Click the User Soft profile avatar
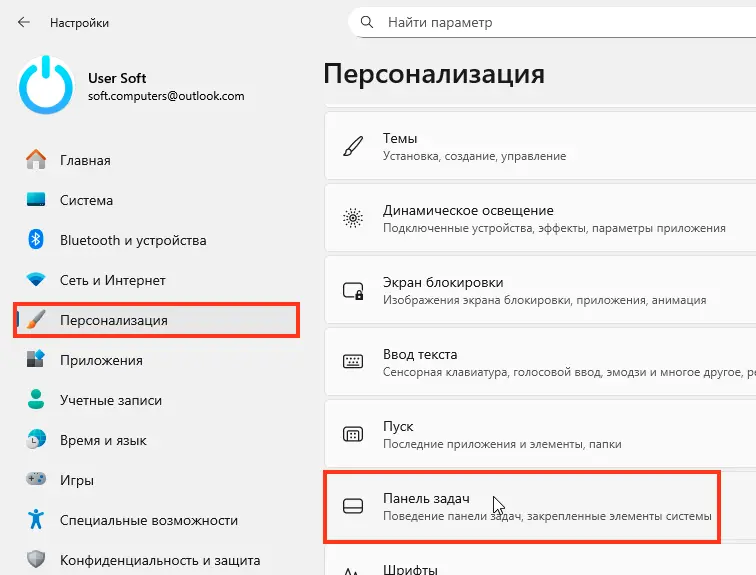Viewport: 756px width, 575px height. pos(46,86)
